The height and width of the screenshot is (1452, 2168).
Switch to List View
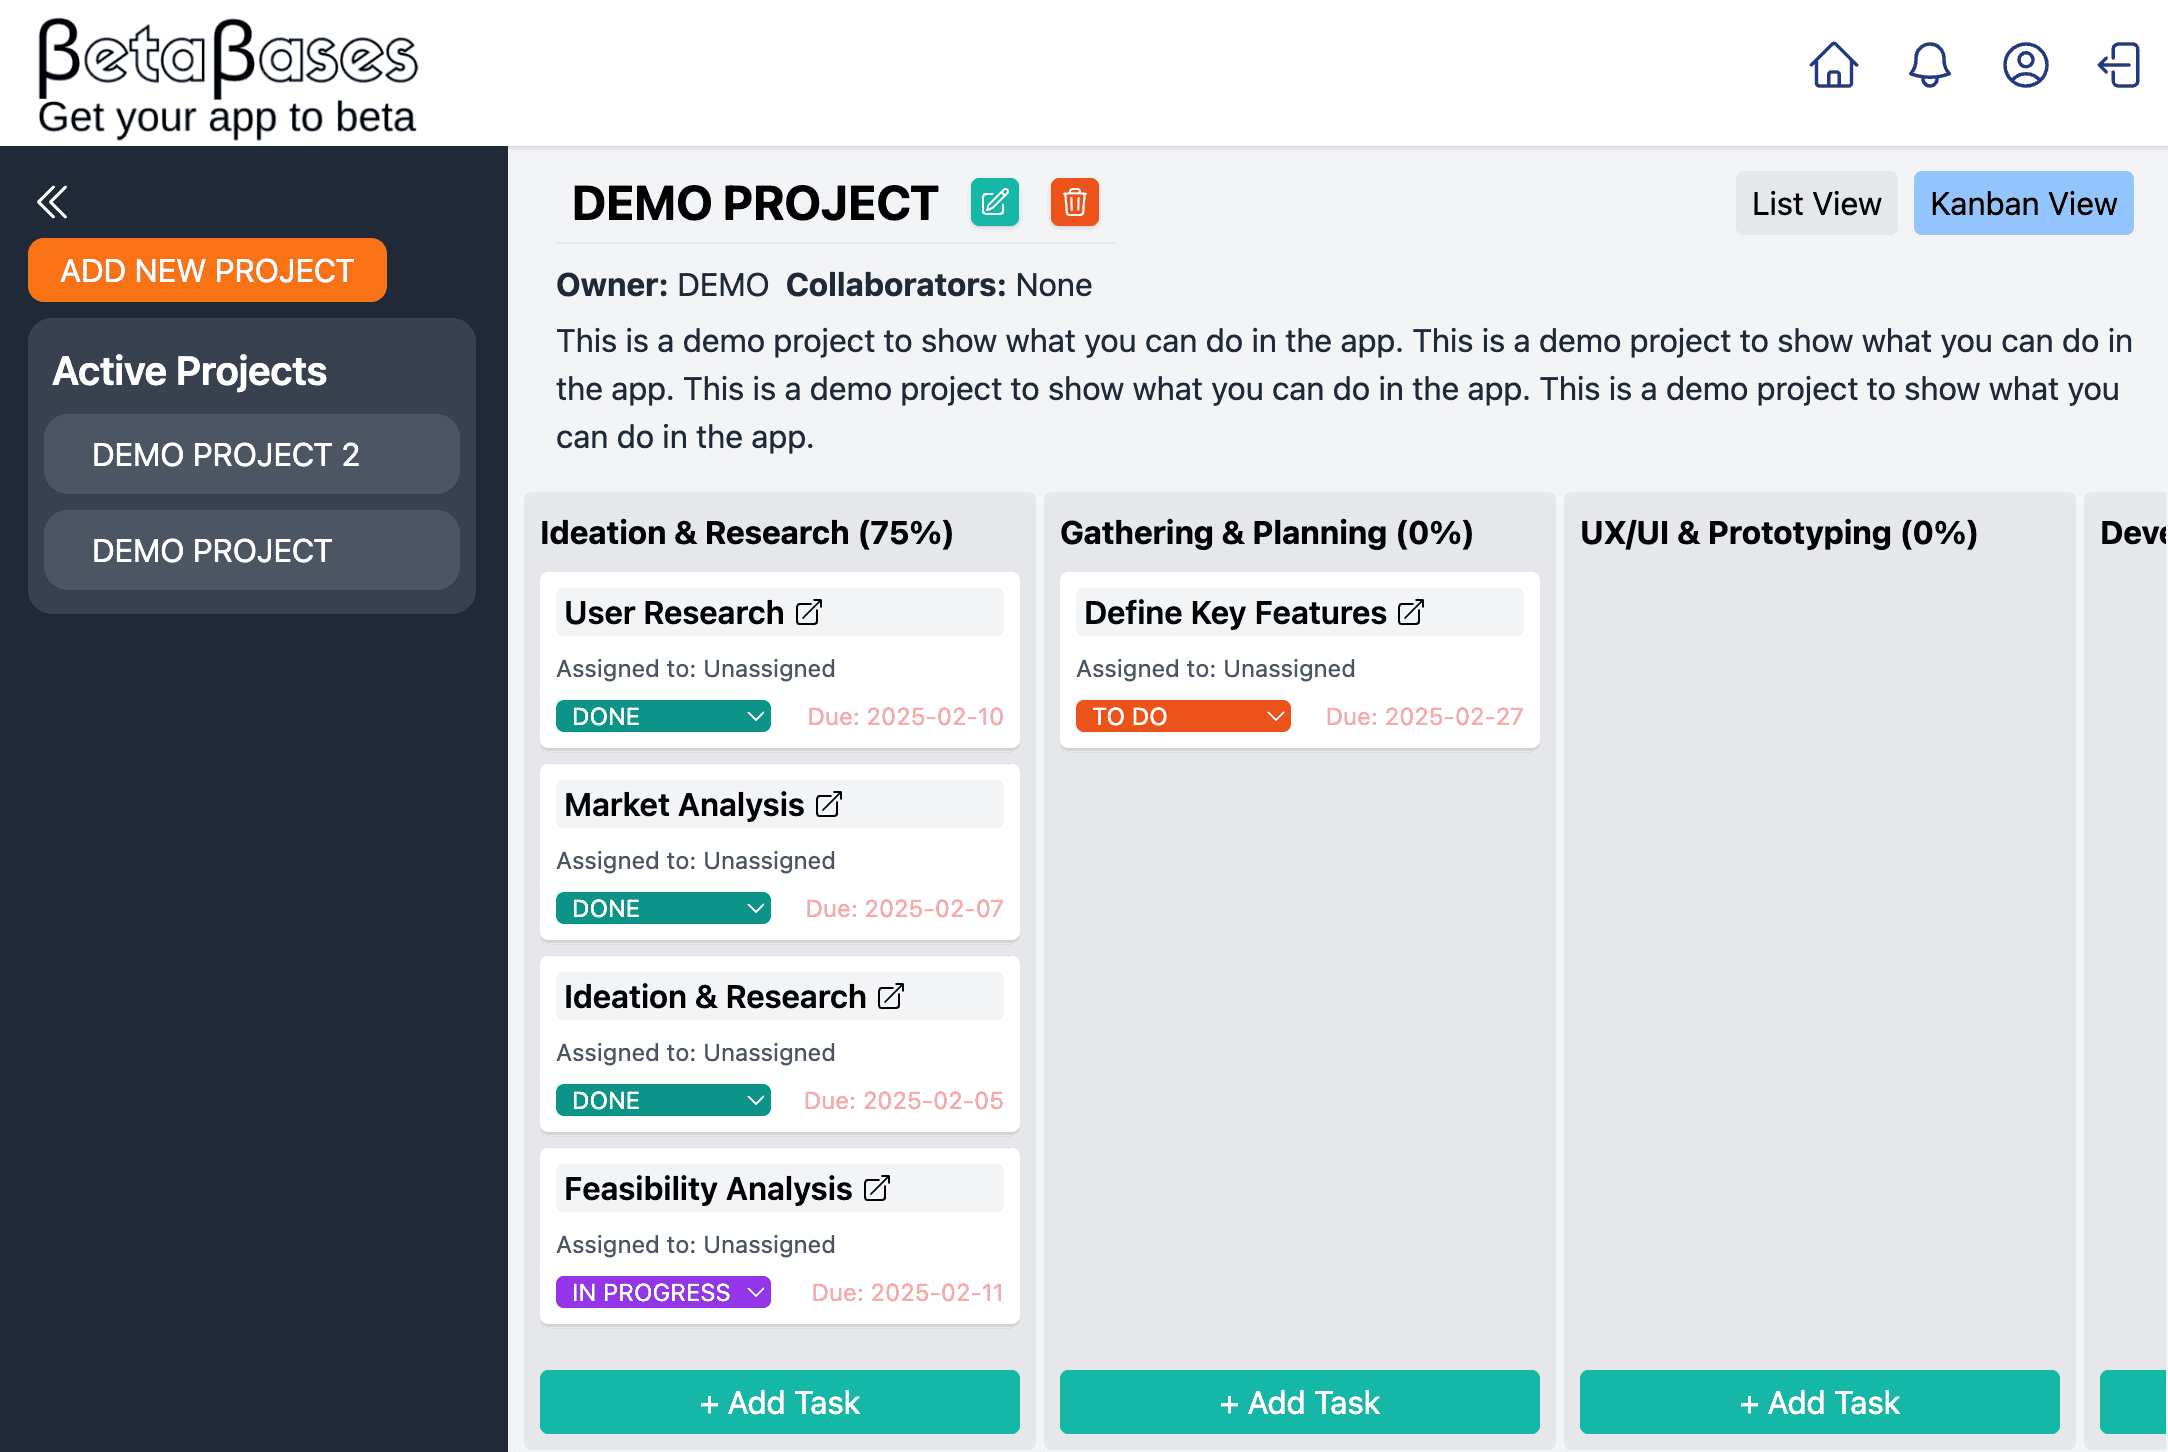[x=1816, y=204]
